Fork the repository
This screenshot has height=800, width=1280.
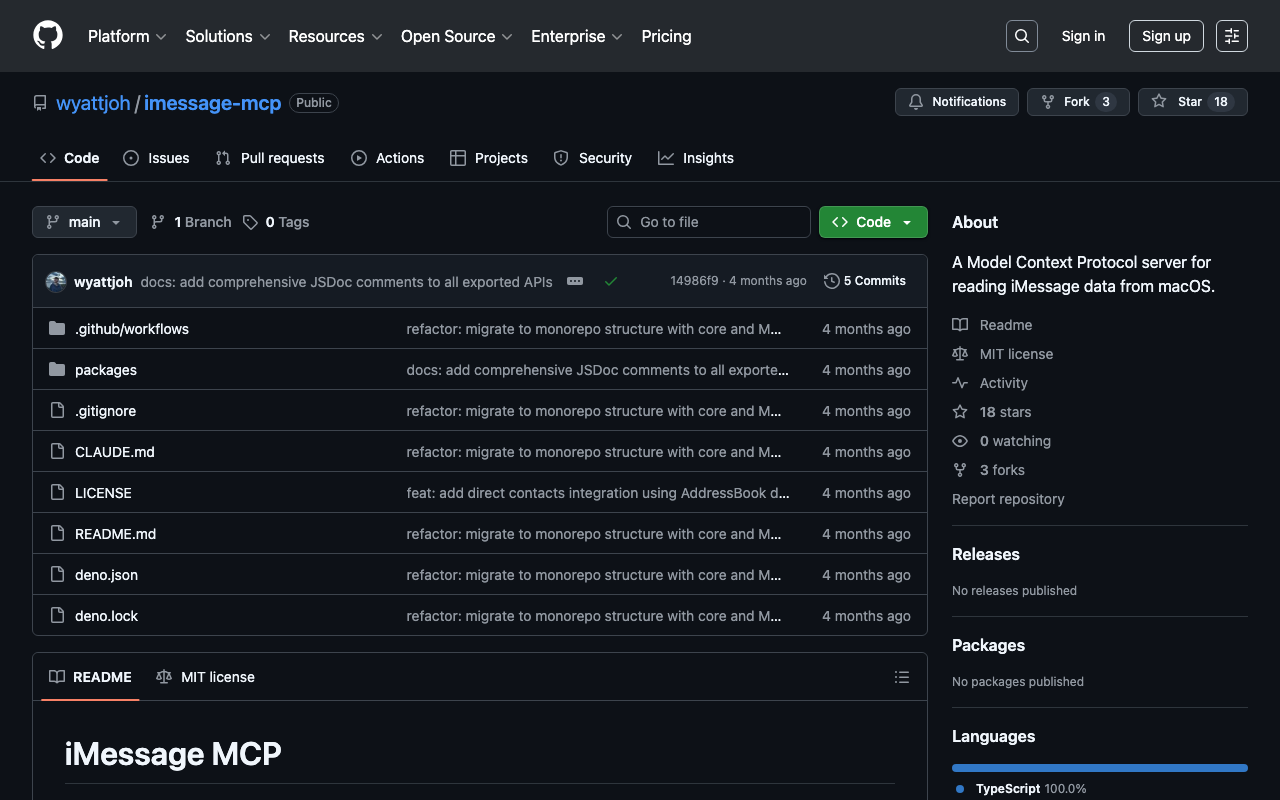pyautogui.click(x=1077, y=102)
